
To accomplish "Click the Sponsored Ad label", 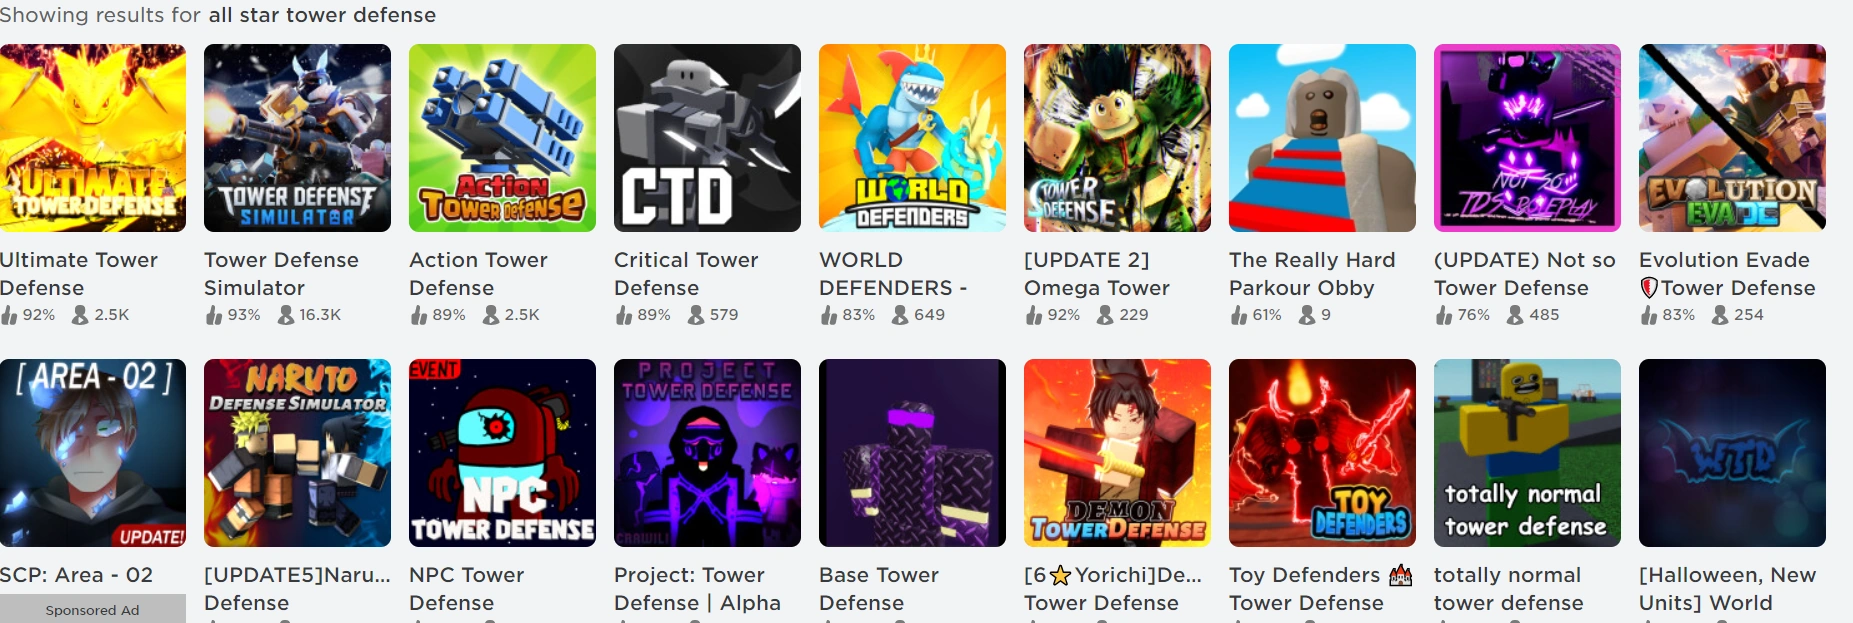I will click(92, 610).
